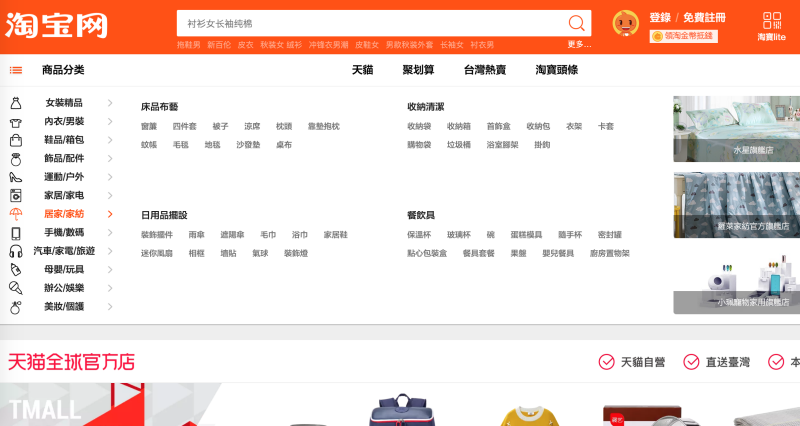Click the washing machine icon for 家居/家电
This screenshot has height=426, width=800.
(x=16, y=195)
